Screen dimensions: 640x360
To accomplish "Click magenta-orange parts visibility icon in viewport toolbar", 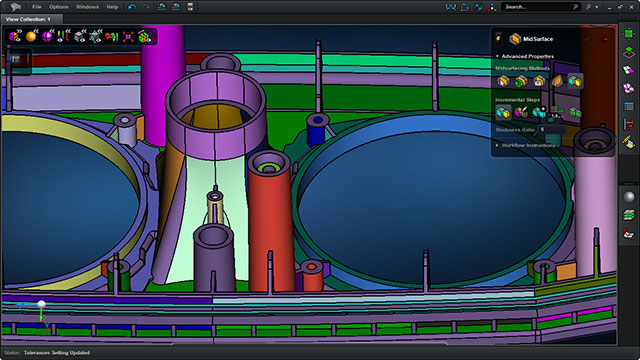I will (x=15, y=36).
